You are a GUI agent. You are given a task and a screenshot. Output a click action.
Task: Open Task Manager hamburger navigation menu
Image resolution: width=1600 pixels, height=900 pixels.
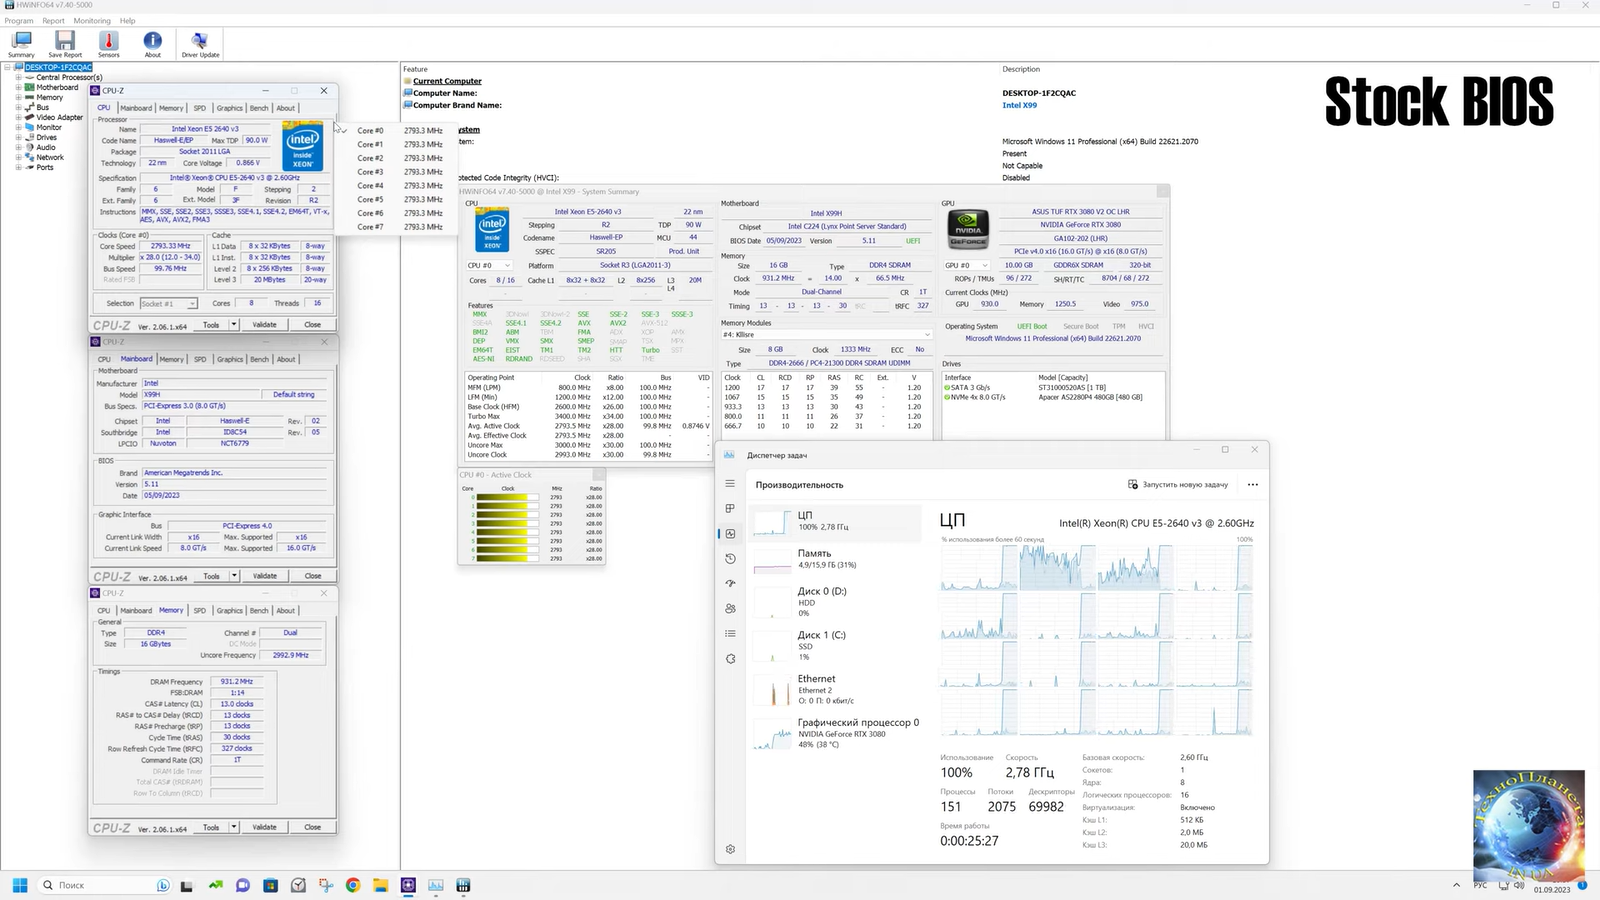pyautogui.click(x=730, y=484)
